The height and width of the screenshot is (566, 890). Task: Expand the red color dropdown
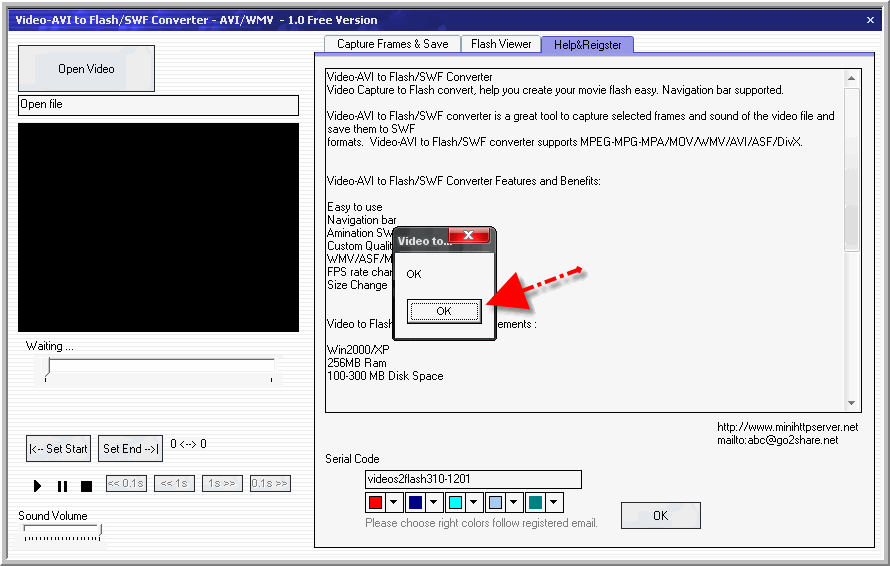pyautogui.click(x=393, y=502)
